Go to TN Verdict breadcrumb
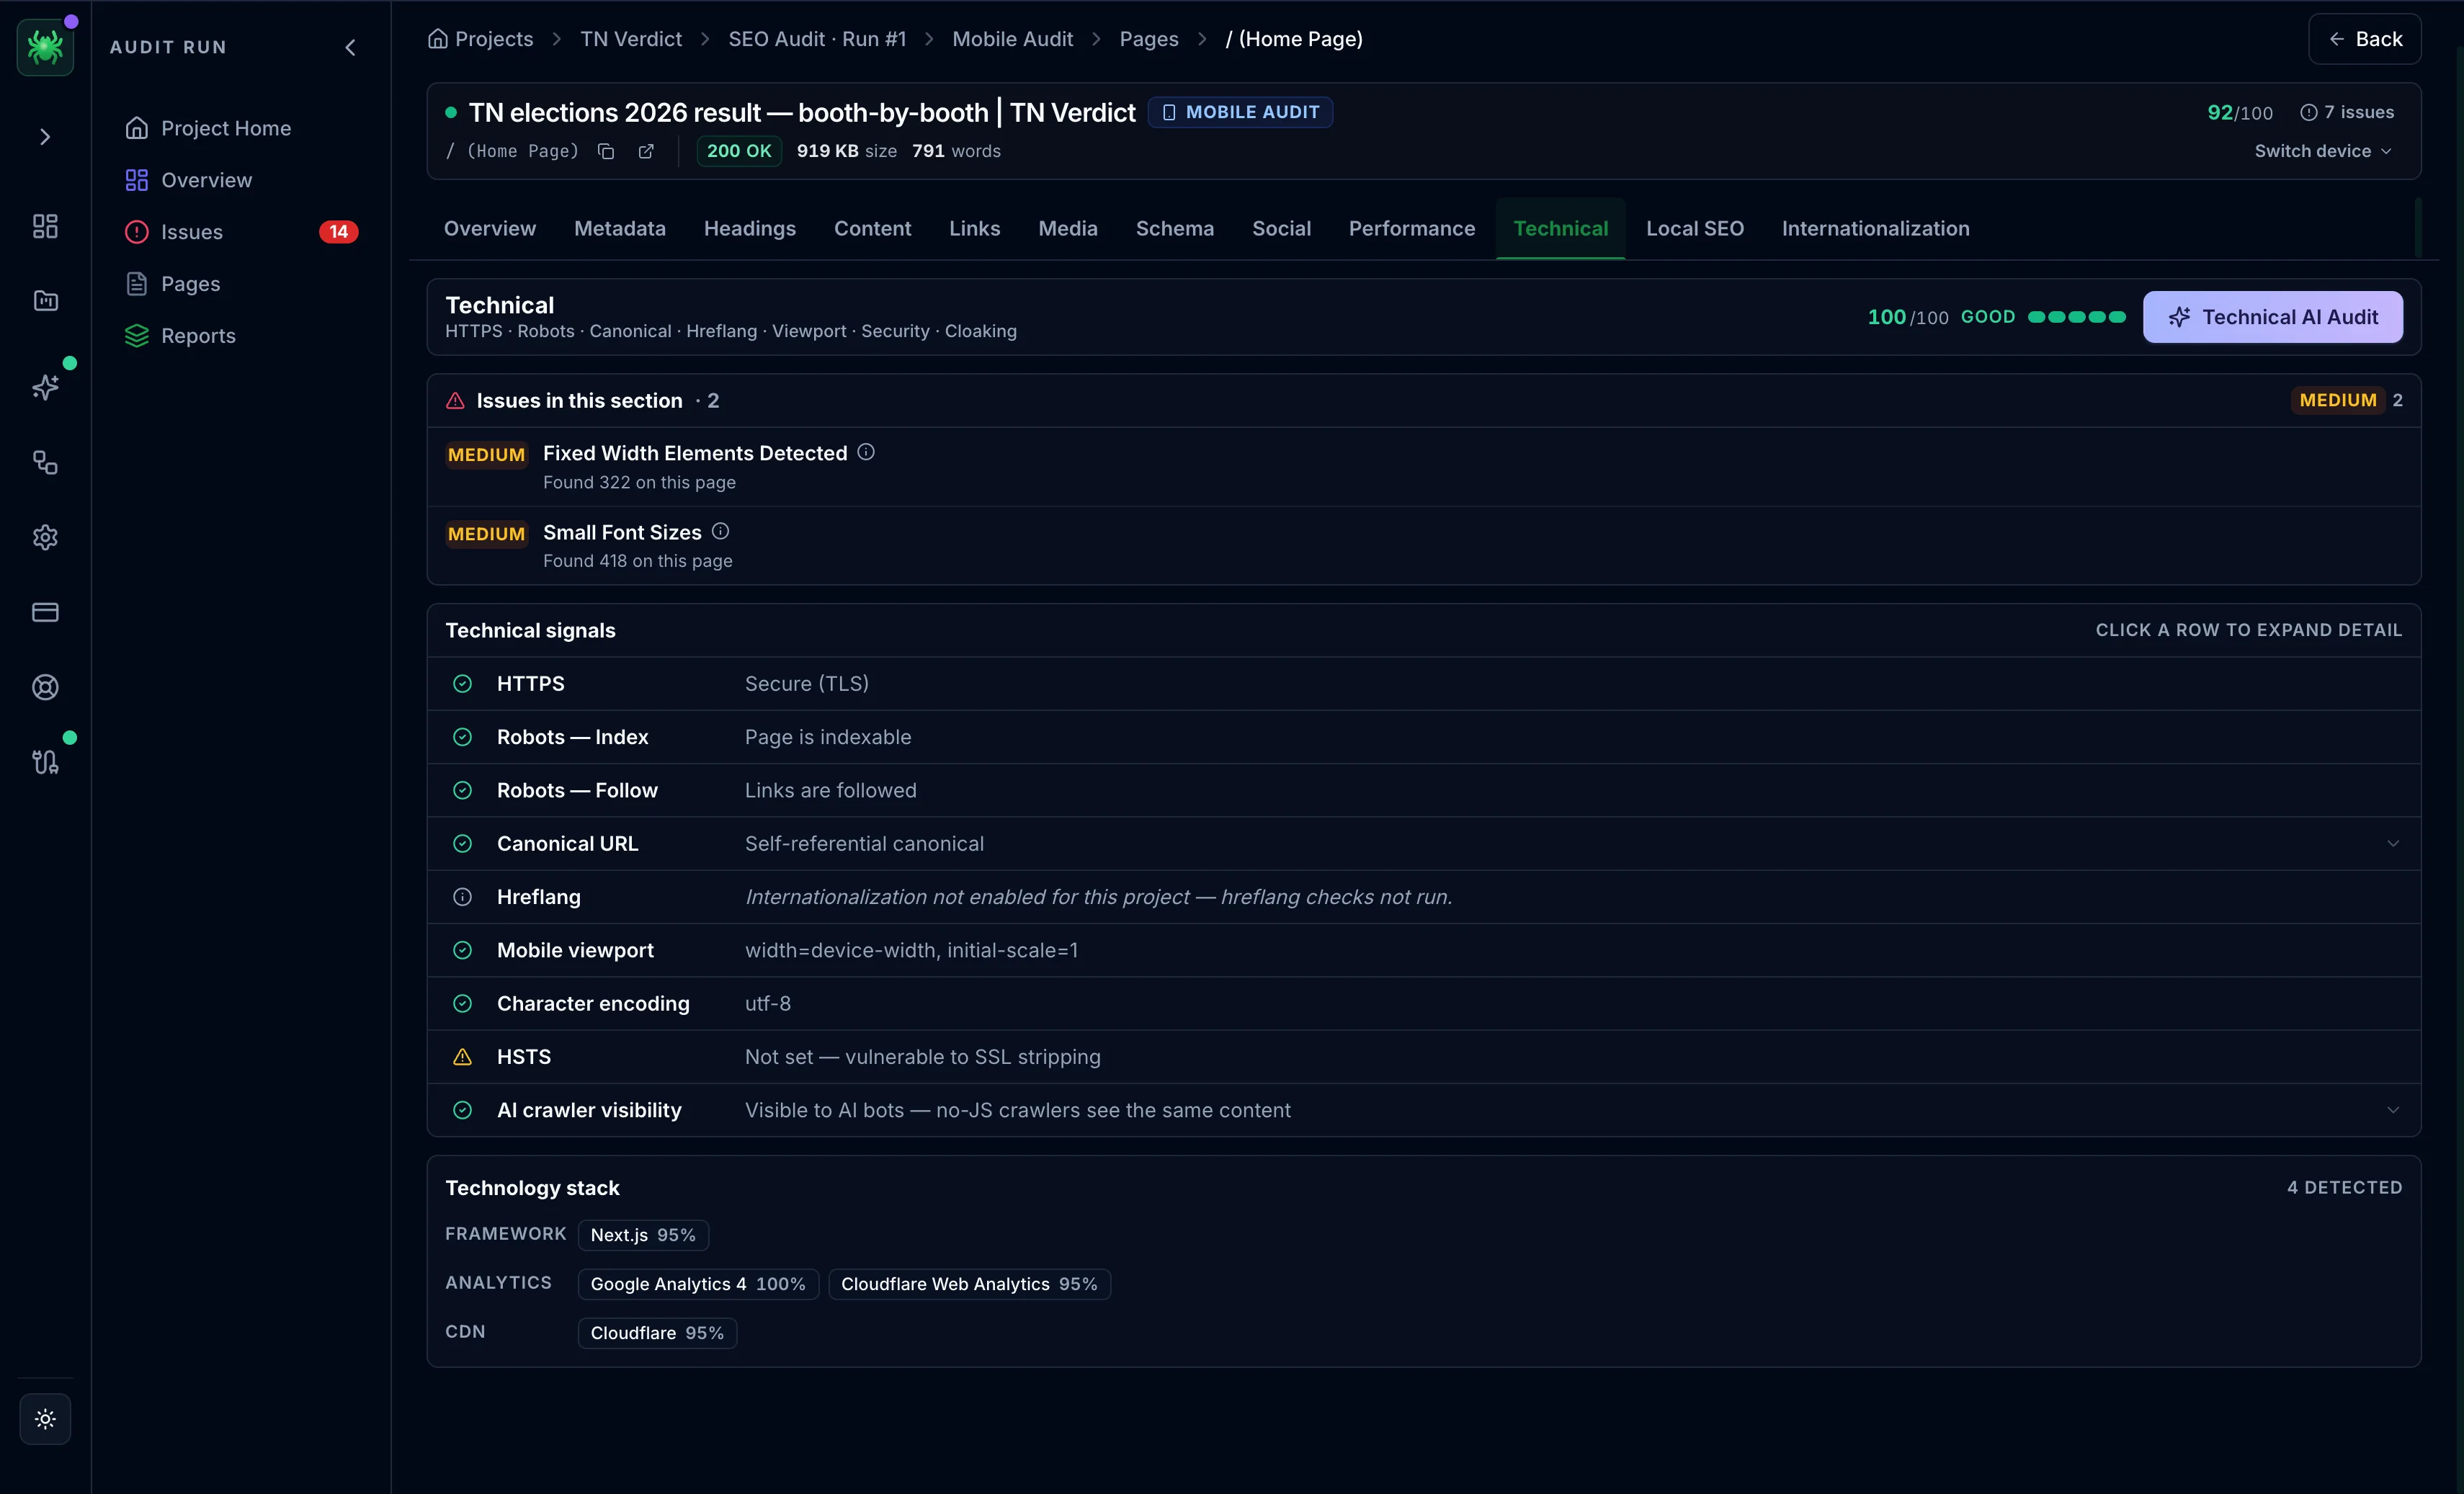The width and height of the screenshot is (2464, 1494). tap(630, 38)
